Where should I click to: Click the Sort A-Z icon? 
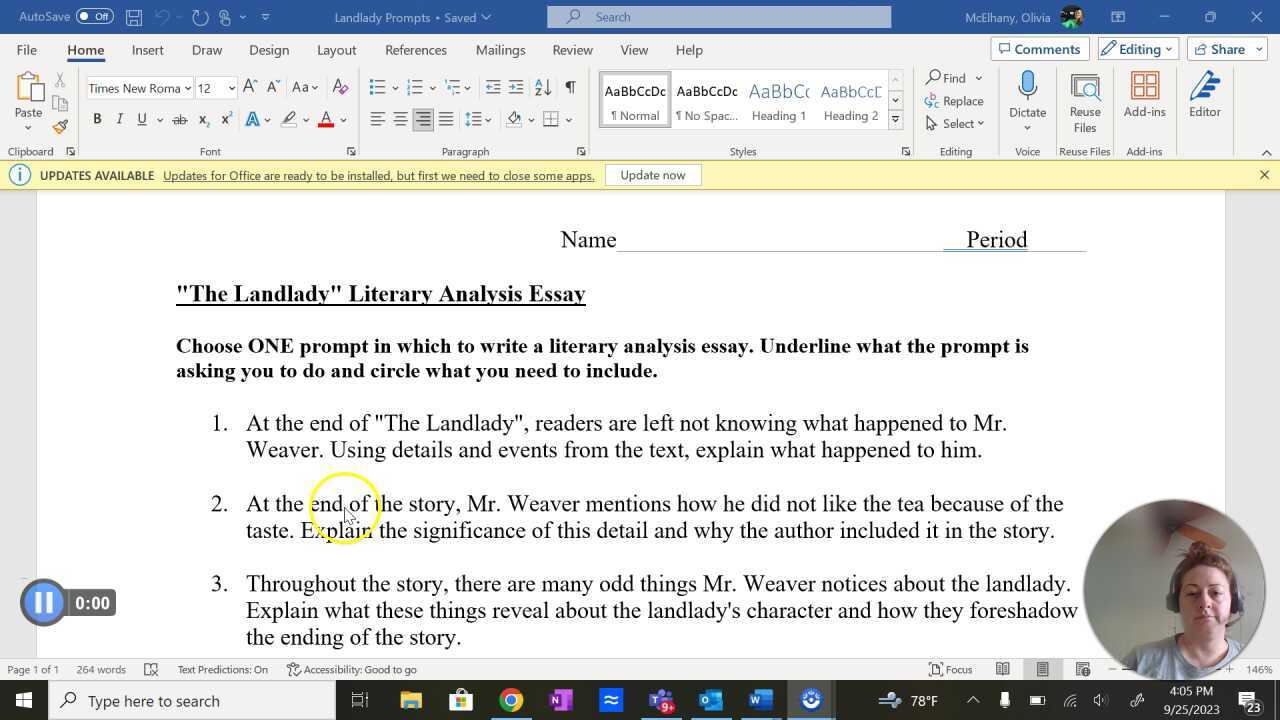[x=543, y=88]
